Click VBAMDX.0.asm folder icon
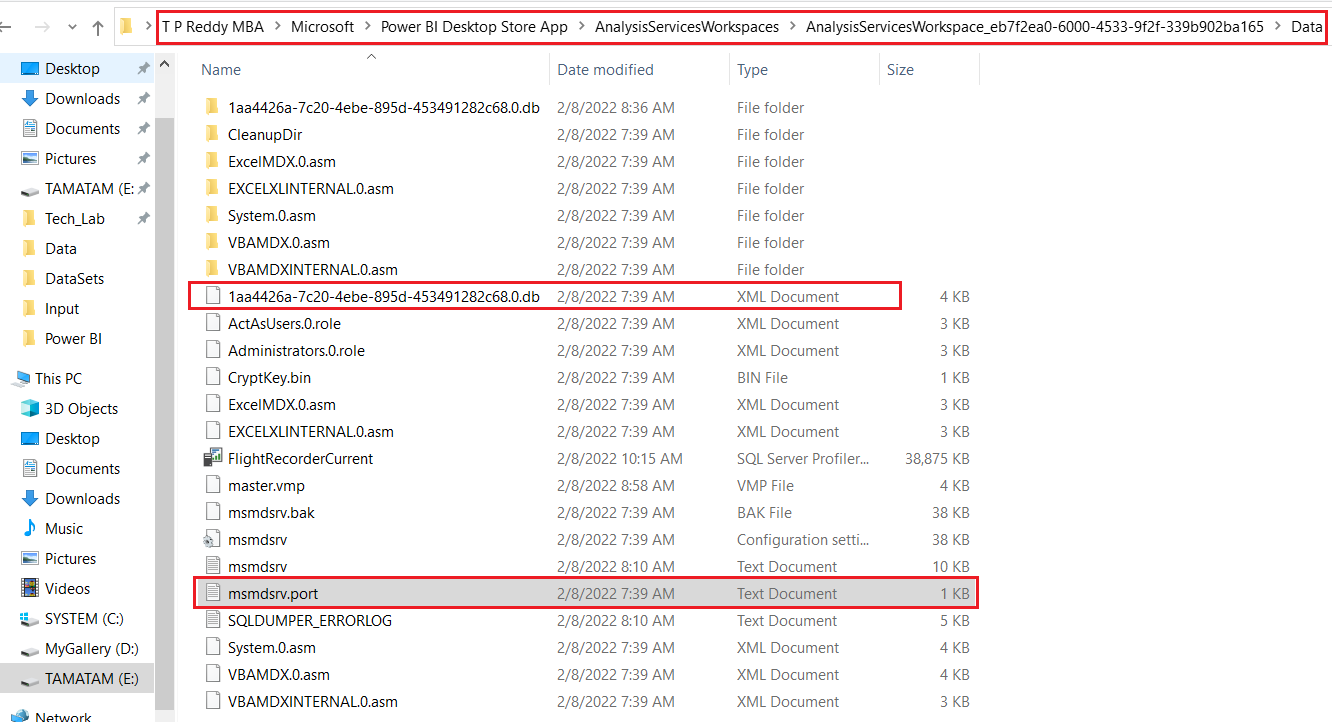Screen dimensions: 1332x722 point(211,242)
